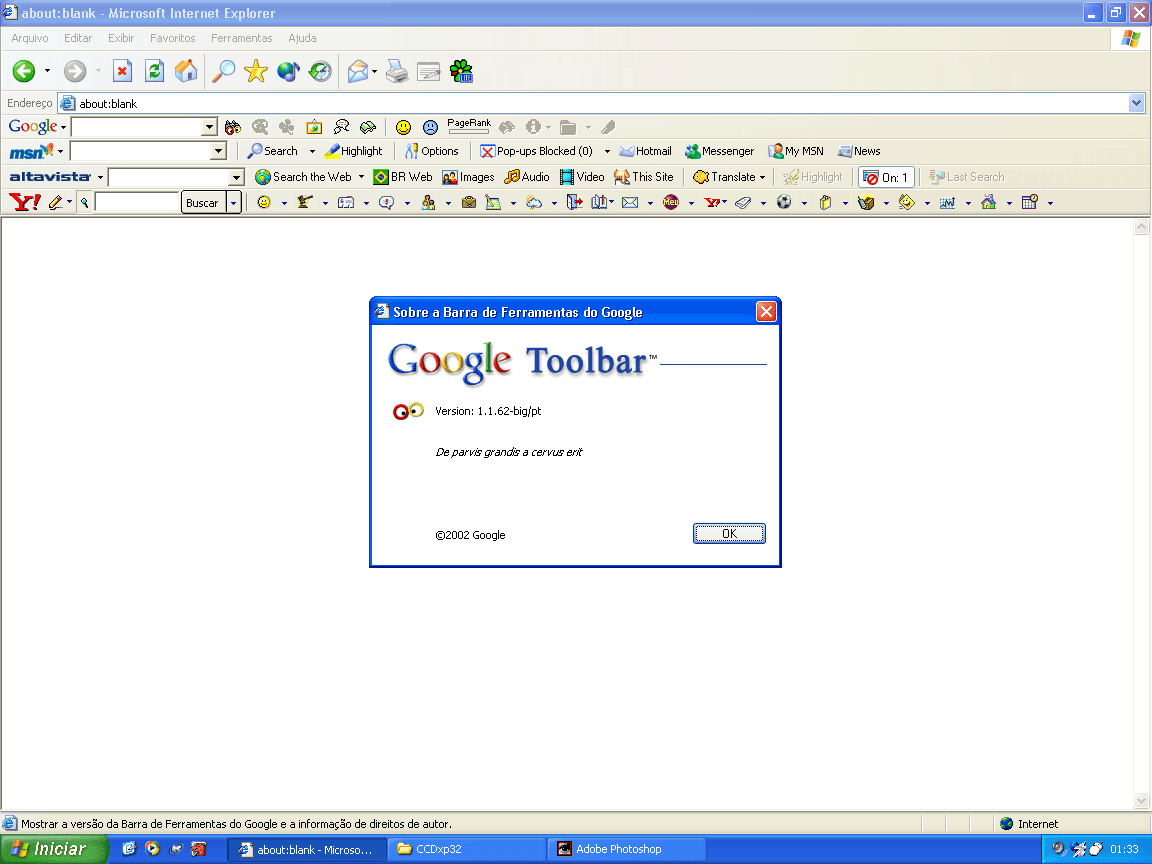Click the Yahoo Buscar button
The image size is (1152, 864).
[x=202, y=203]
